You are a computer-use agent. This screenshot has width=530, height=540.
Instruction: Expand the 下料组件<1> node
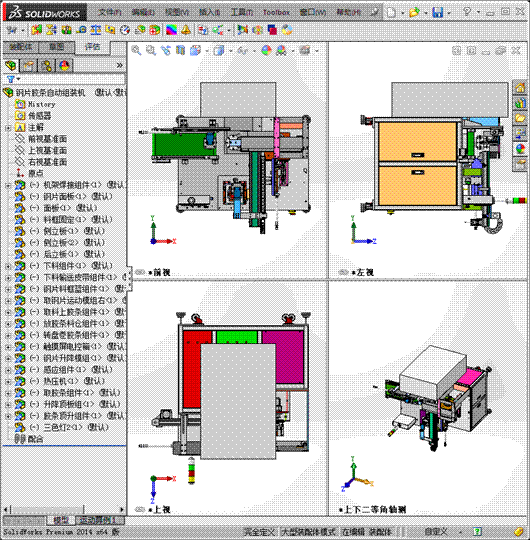[8, 266]
